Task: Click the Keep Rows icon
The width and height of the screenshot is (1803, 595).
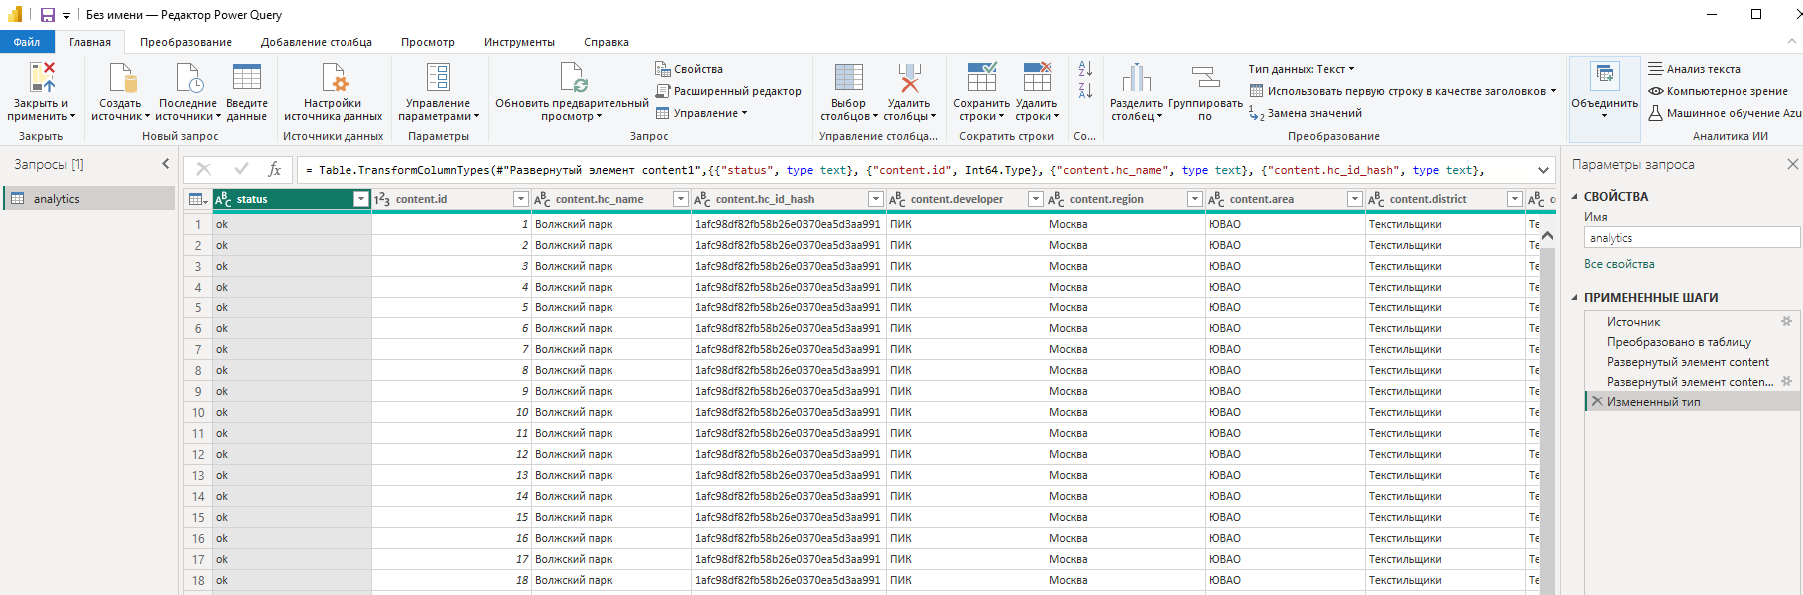Action: point(981,77)
